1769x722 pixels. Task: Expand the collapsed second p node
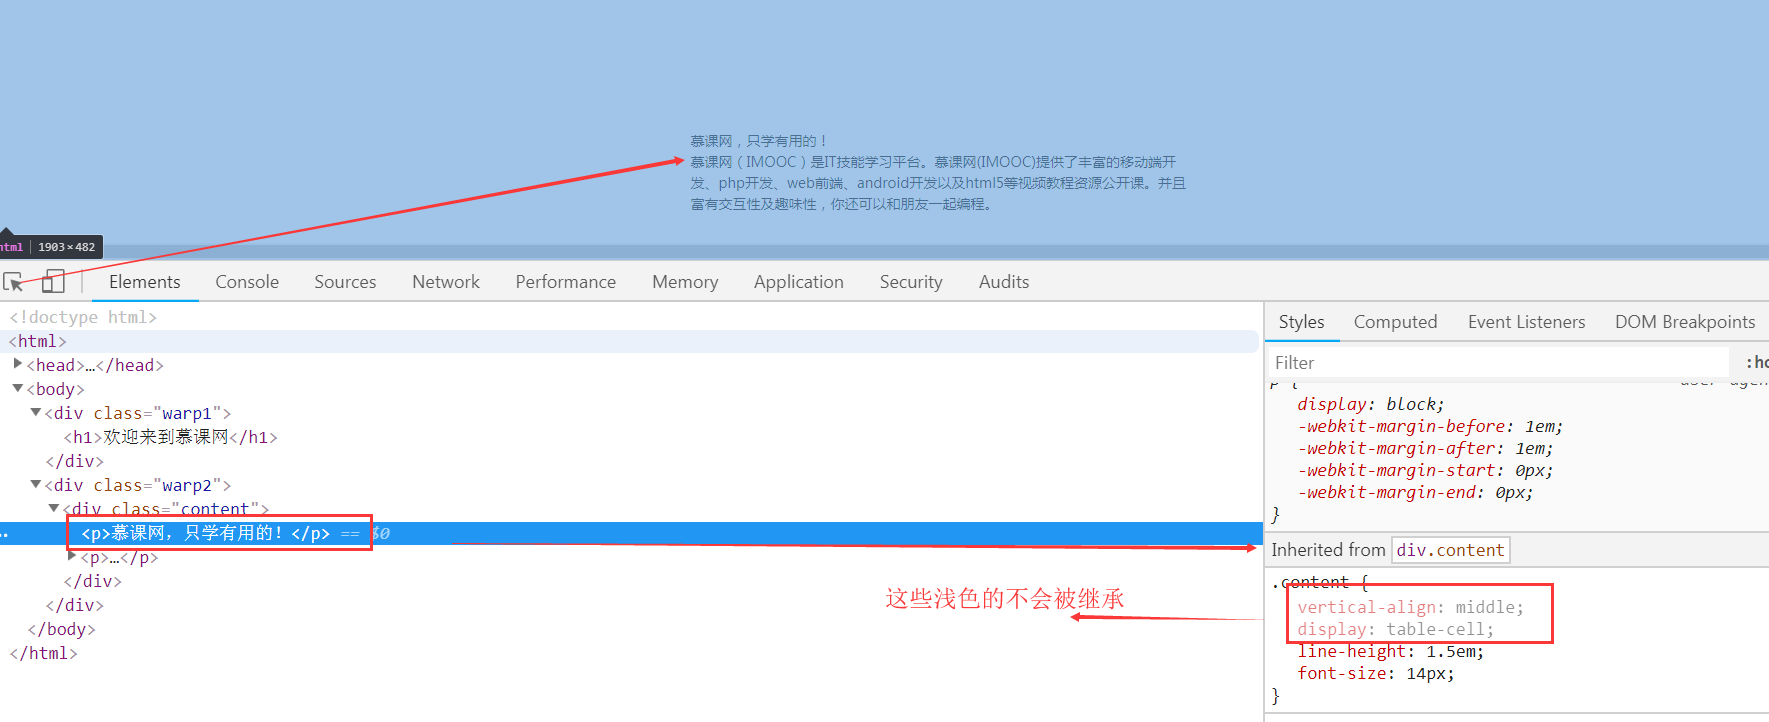[x=72, y=557]
